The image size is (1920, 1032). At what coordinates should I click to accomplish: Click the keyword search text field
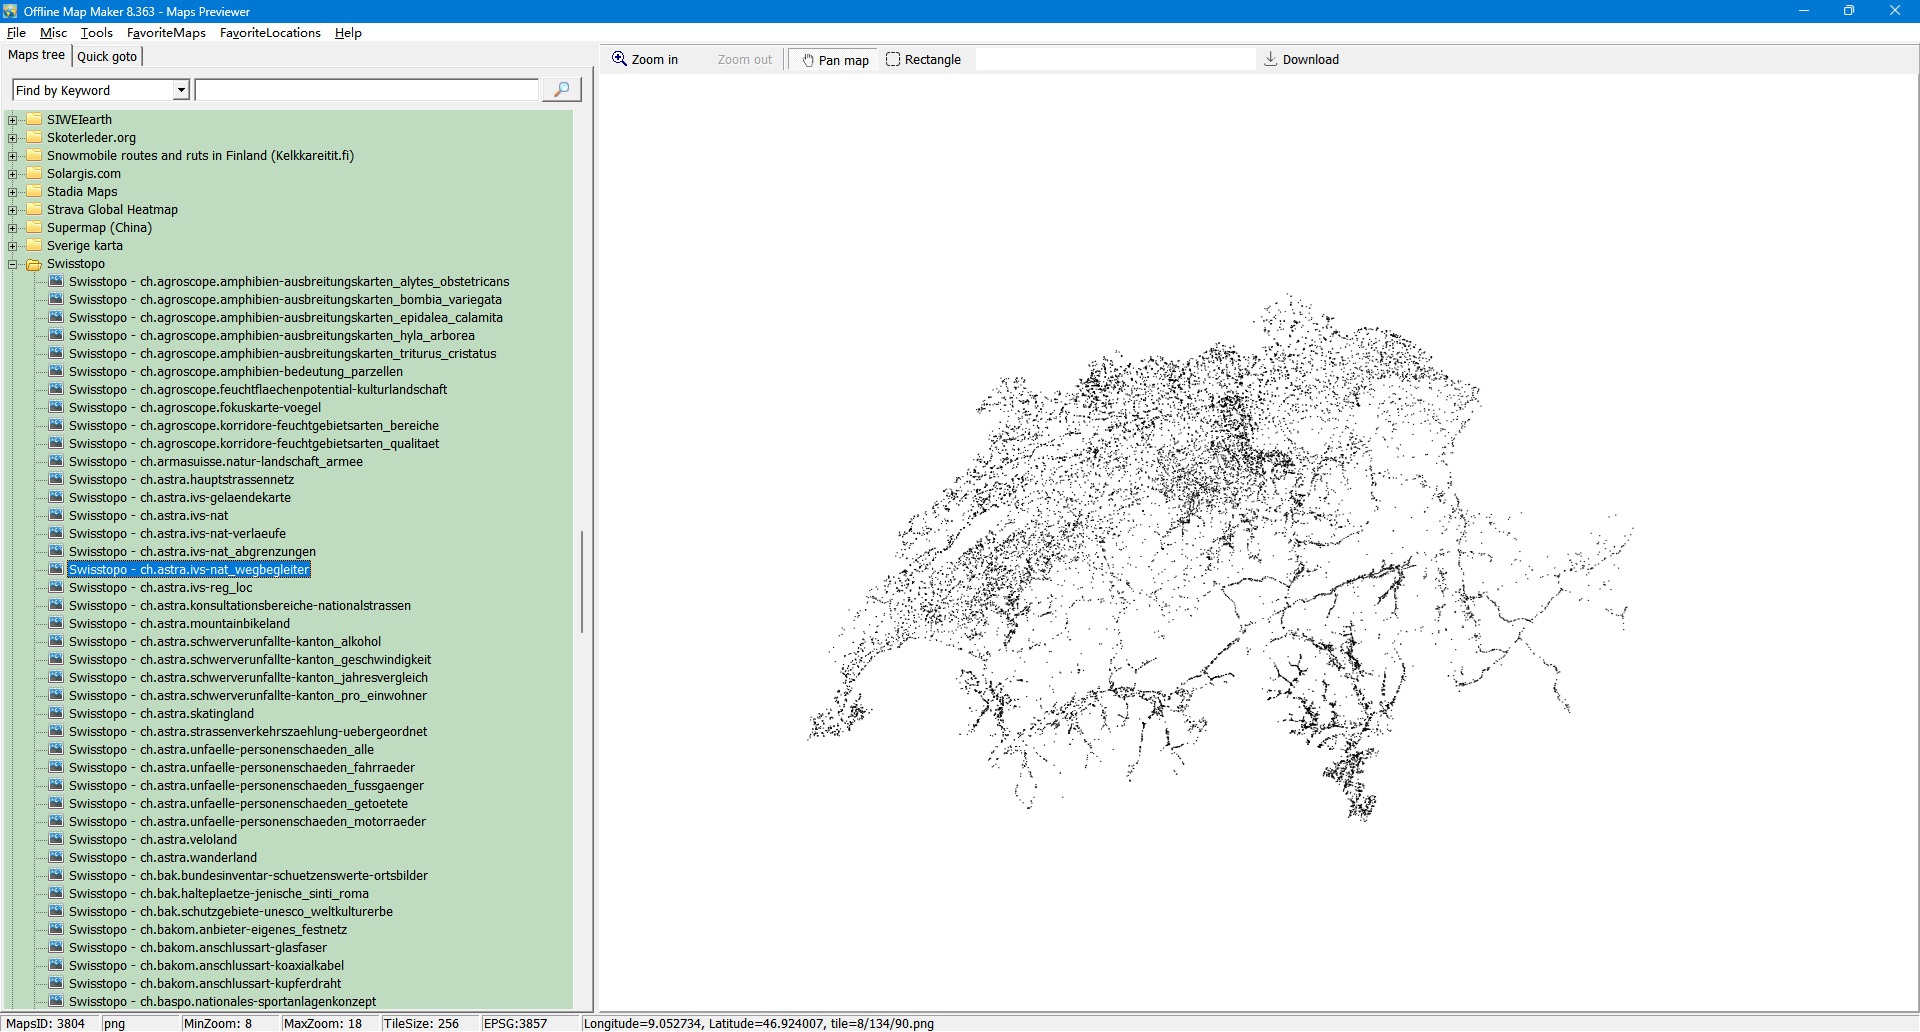pos(366,91)
